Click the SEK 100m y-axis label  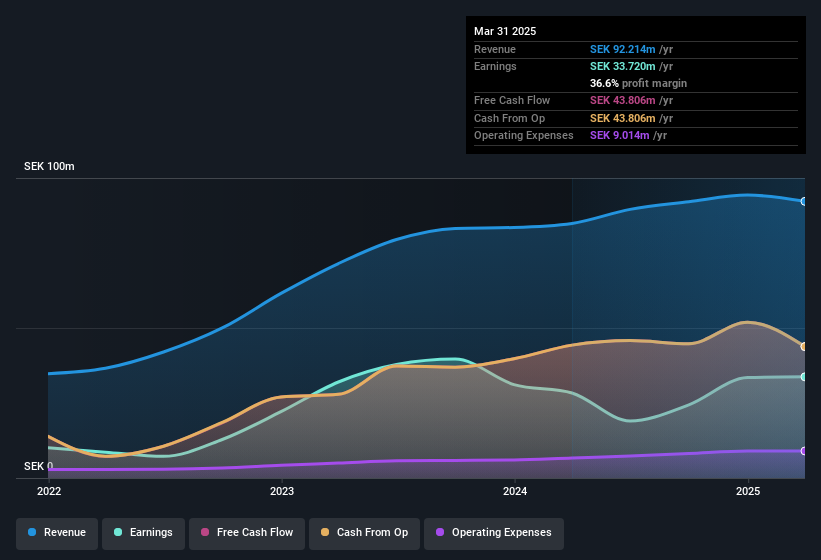point(49,166)
